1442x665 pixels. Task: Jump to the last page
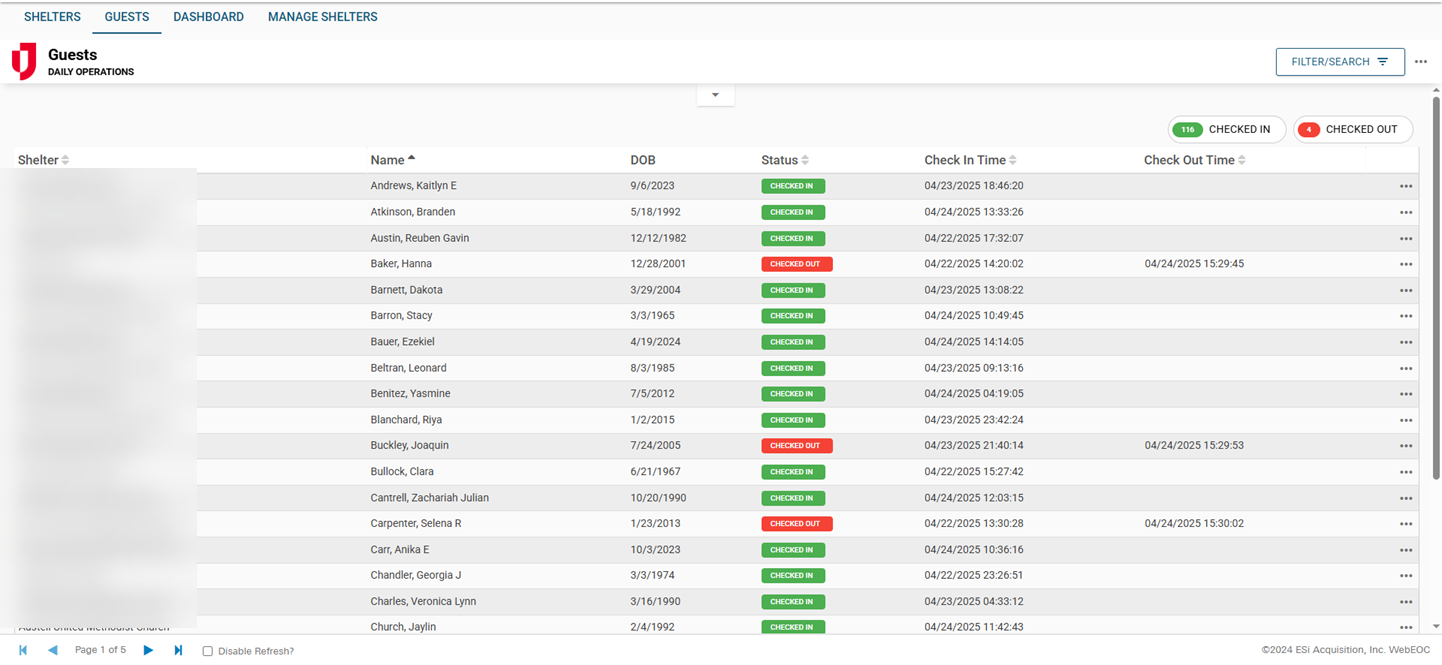(178, 650)
